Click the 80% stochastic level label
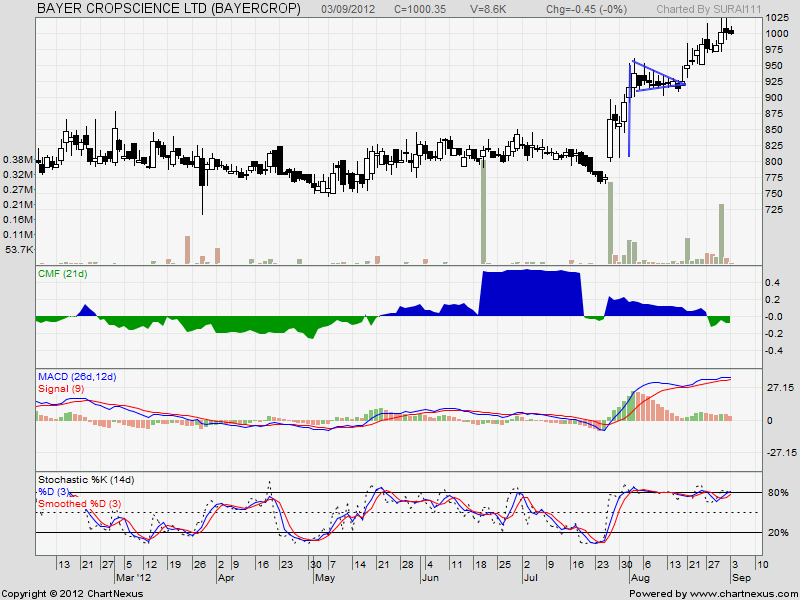The height and width of the screenshot is (600, 800). (x=778, y=493)
